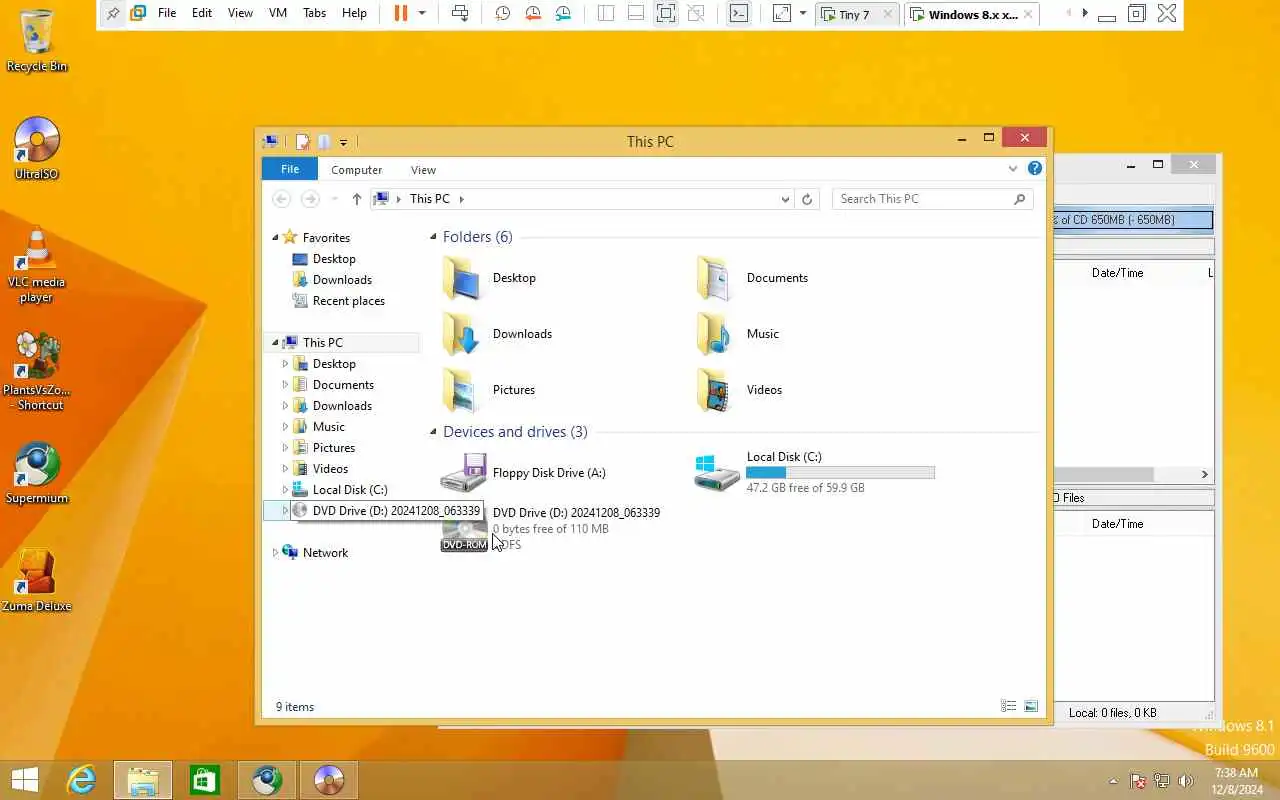Viewport: 1280px width, 800px height.
Task: Switch to large icons view in status bar
Action: [x=1031, y=706]
